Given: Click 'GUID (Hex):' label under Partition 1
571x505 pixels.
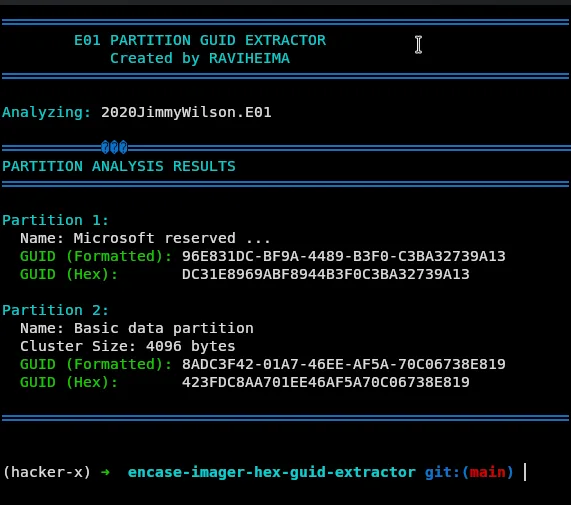Looking at the screenshot, I should click(69, 274).
